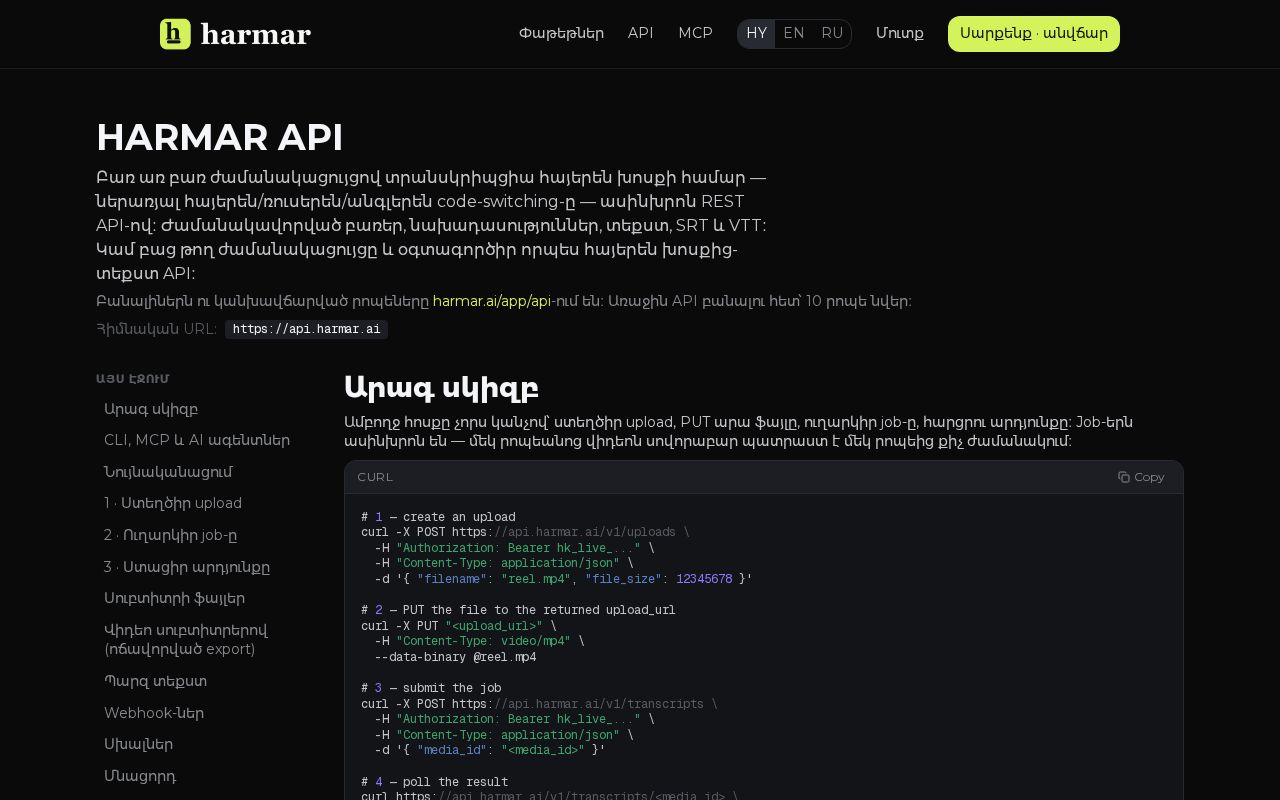1280x800 pixels.
Task: Click the Սարքենք · անվճար button
Action: pos(1034,34)
